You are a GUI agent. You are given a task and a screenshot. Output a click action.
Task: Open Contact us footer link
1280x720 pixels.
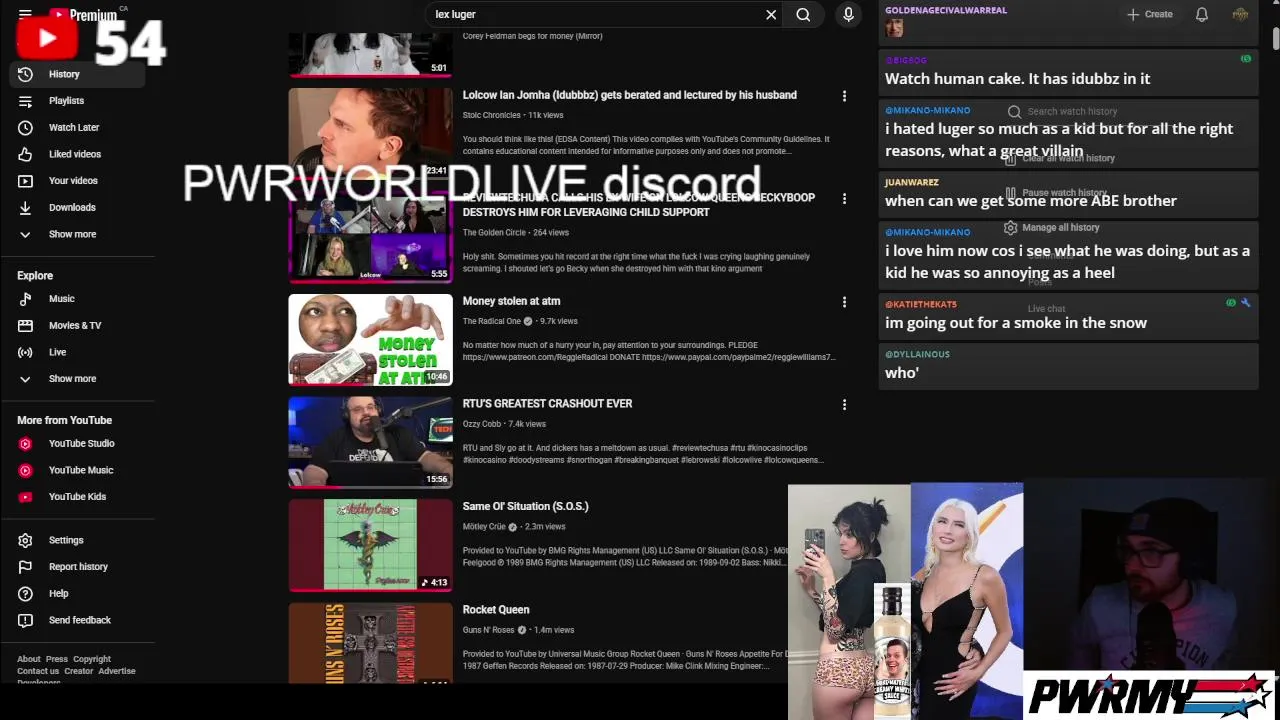38,671
